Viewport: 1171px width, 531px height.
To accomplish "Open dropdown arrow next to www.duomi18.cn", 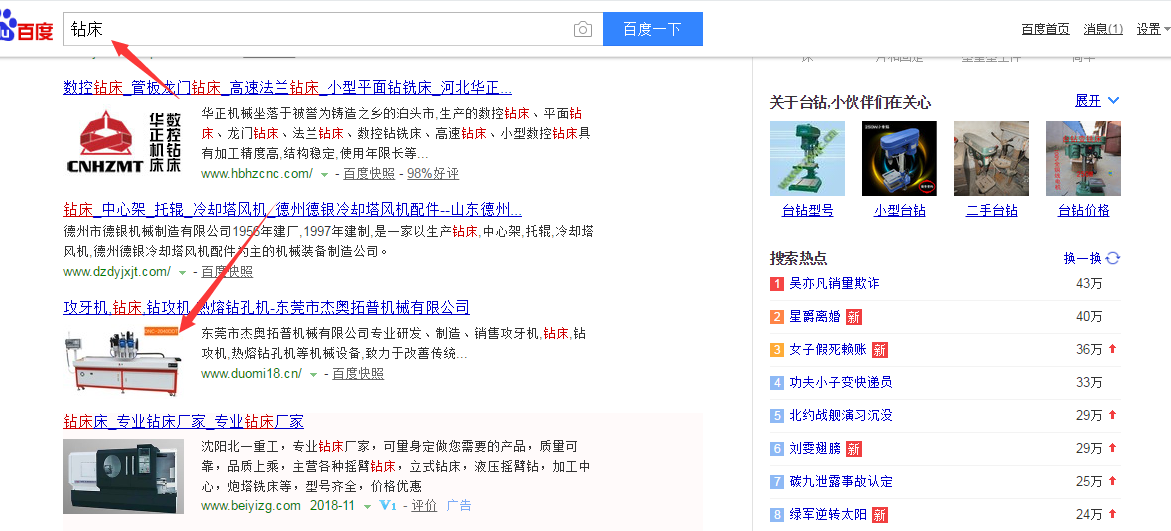I will (313, 374).
